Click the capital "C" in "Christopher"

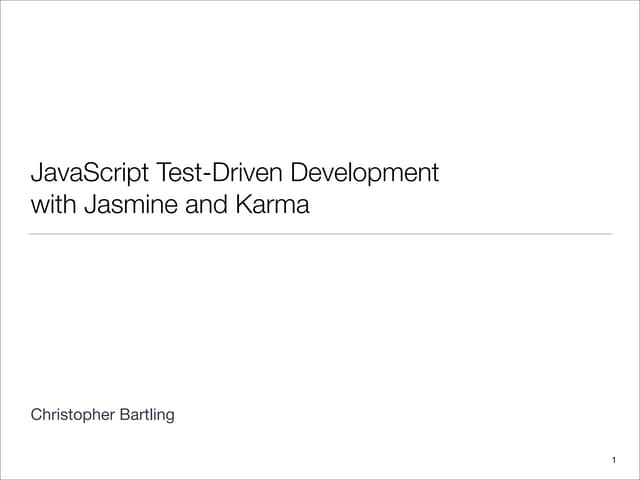[x=36, y=415]
